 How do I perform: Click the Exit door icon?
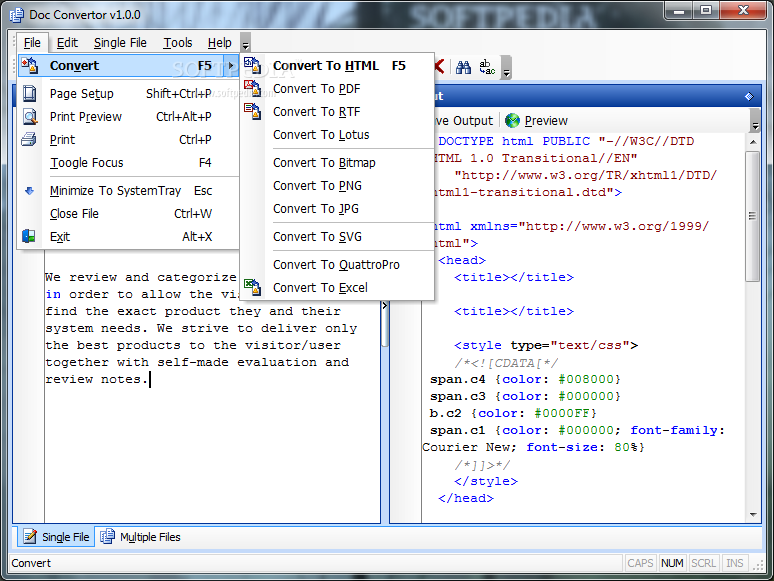pos(29,236)
